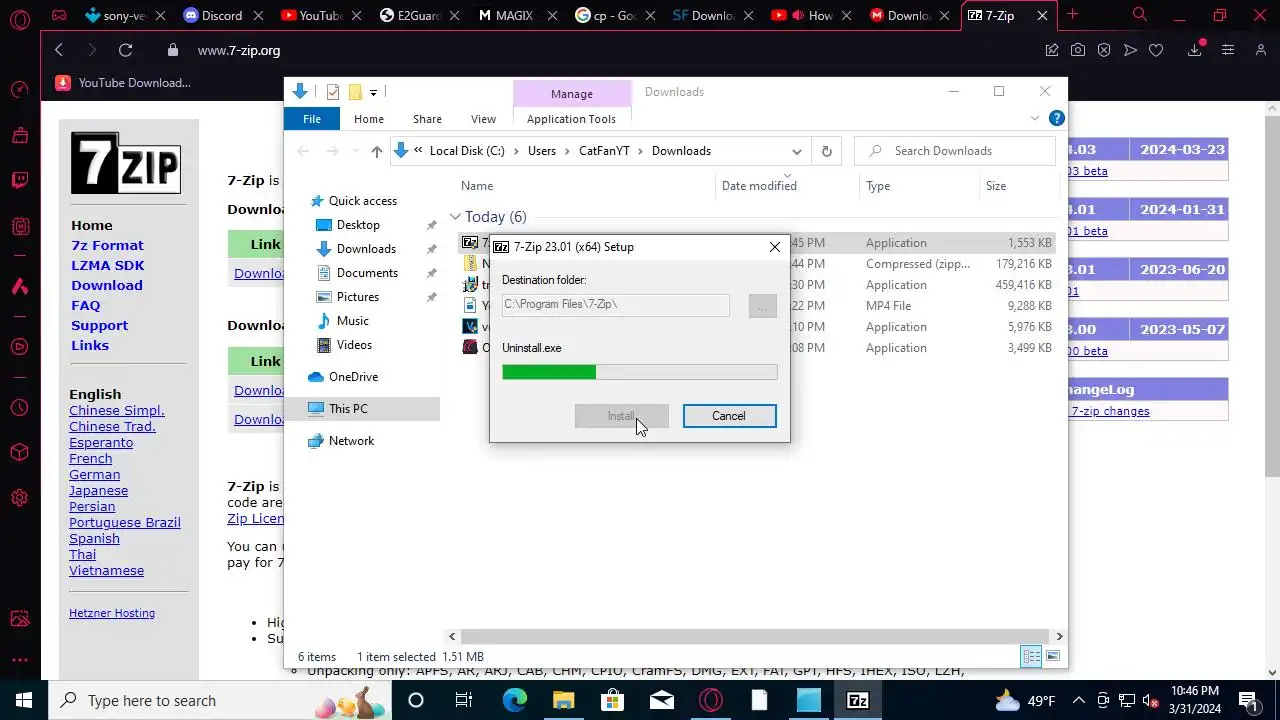Click the new folder quick-access icon
This screenshot has height=720, width=1280.
pyautogui.click(x=354, y=92)
